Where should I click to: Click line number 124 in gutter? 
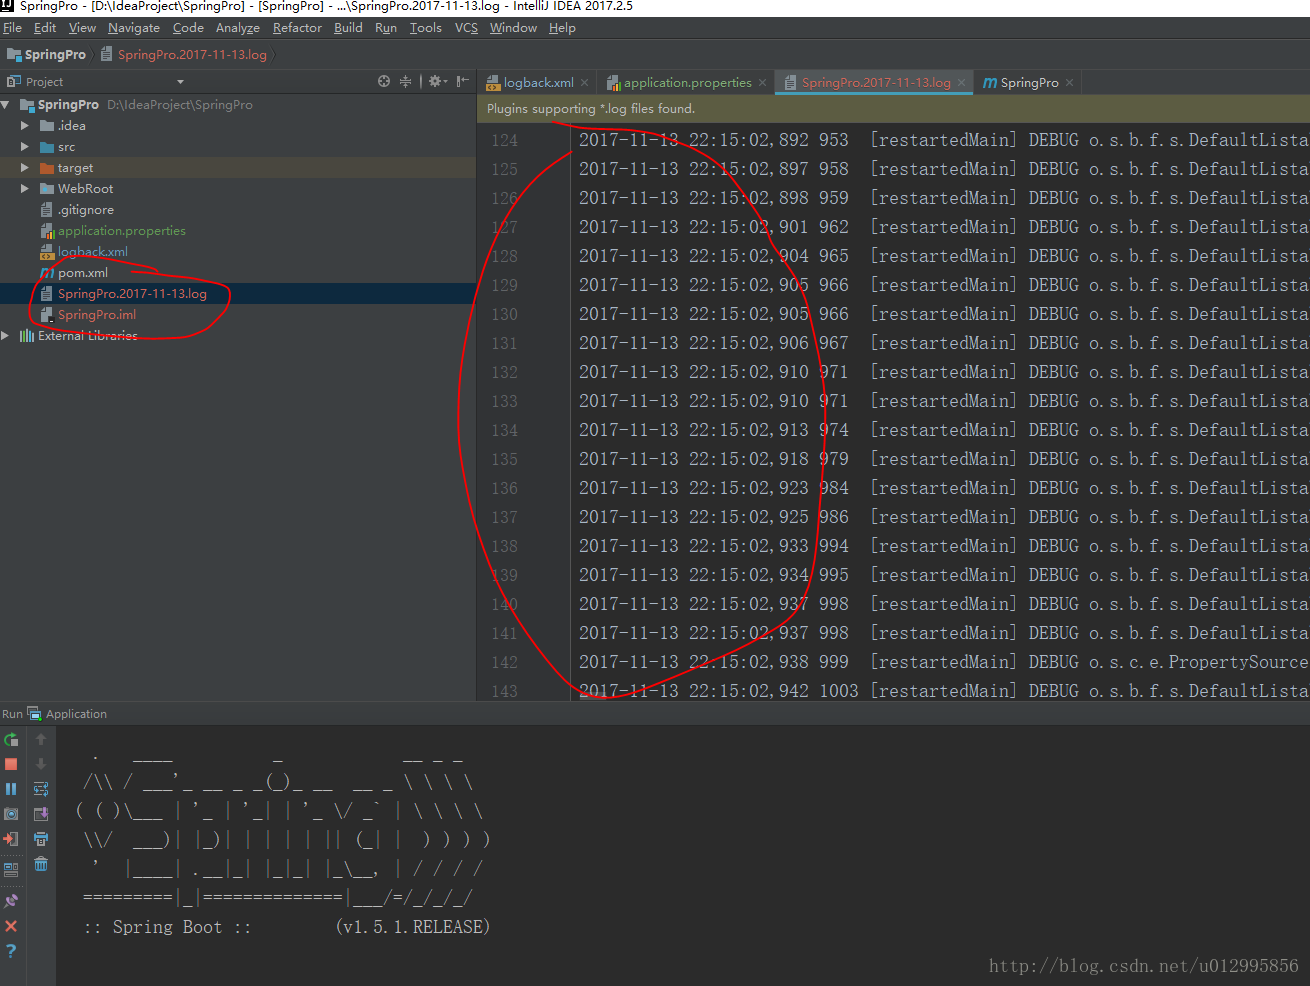click(x=504, y=140)
